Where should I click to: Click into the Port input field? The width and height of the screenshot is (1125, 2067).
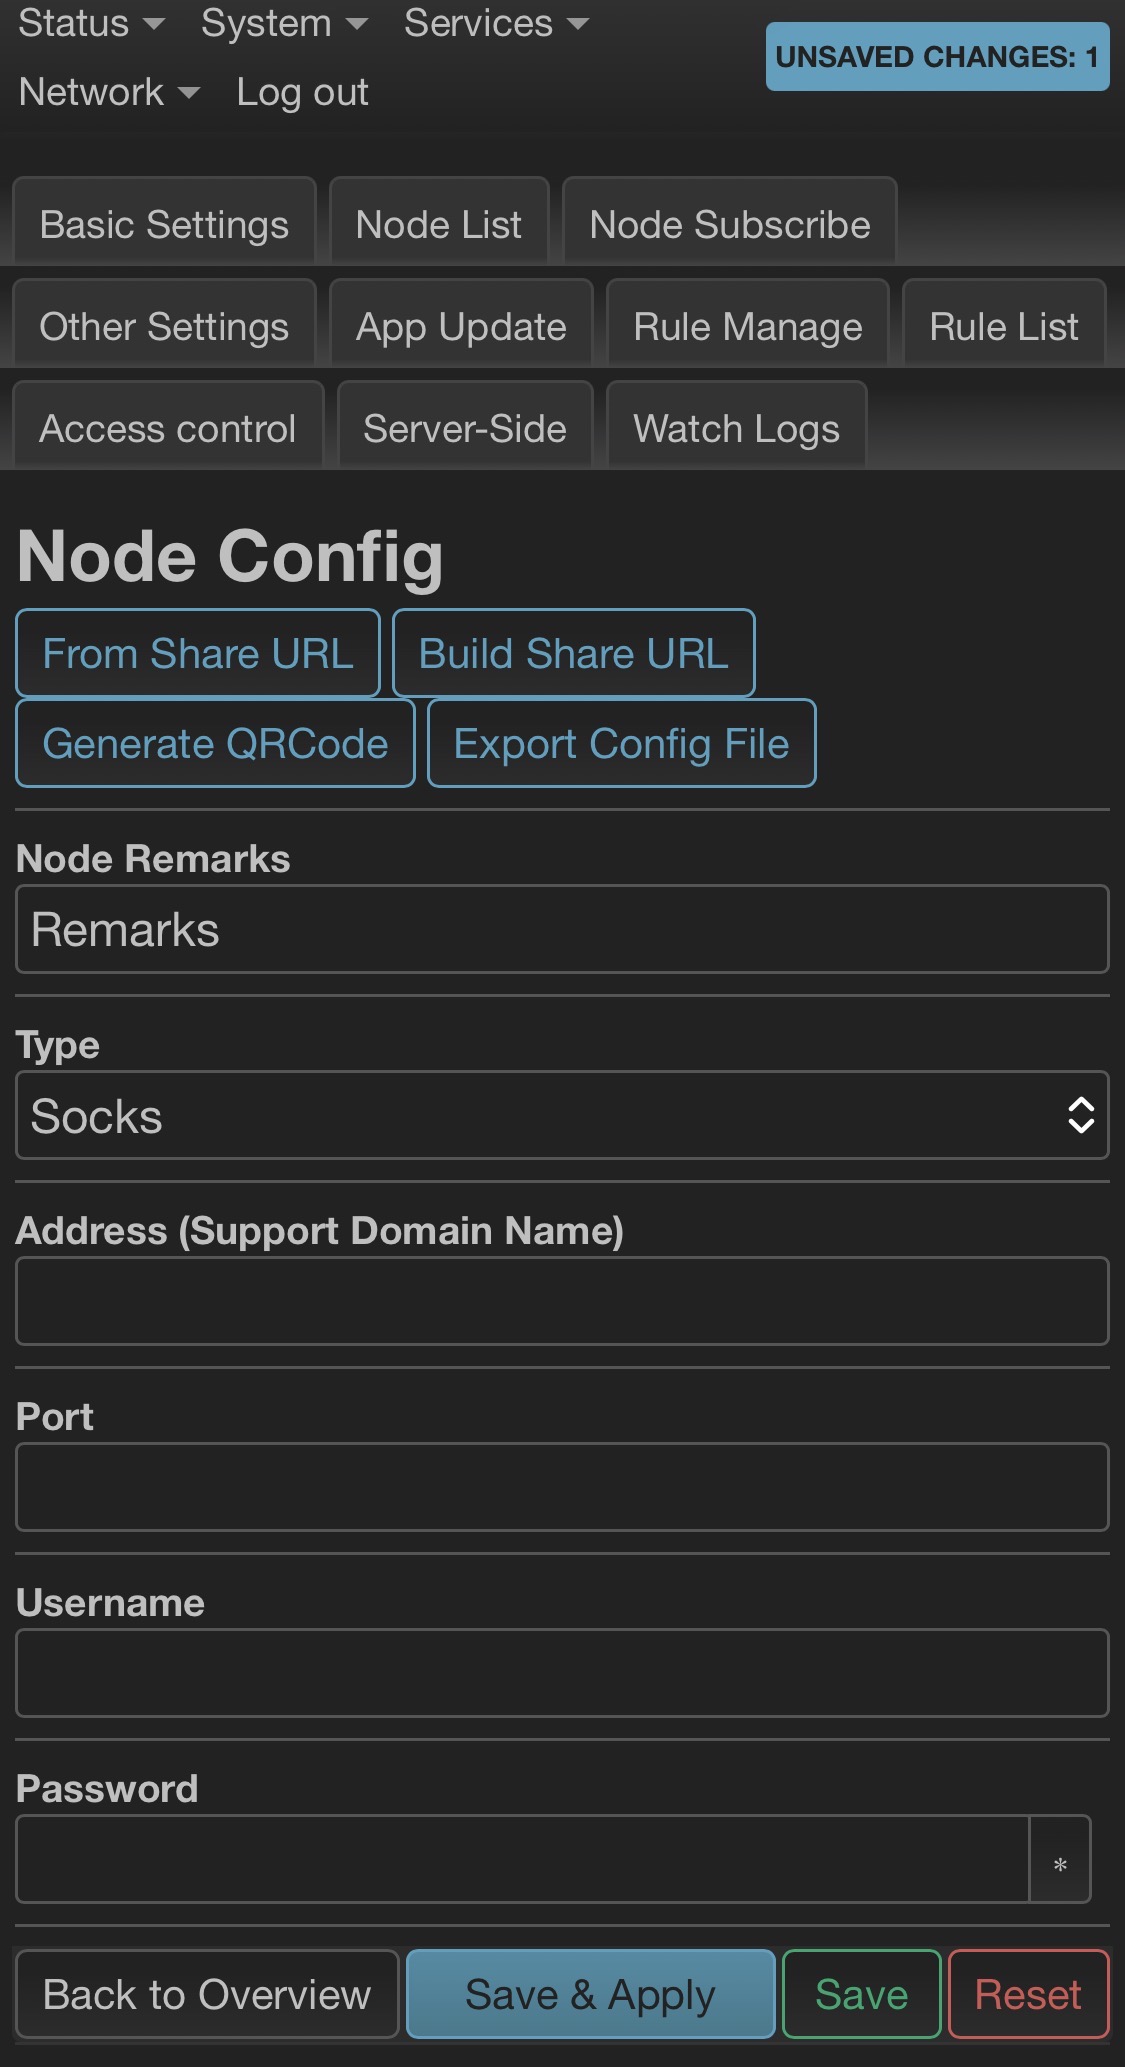tap(562, 1487)
